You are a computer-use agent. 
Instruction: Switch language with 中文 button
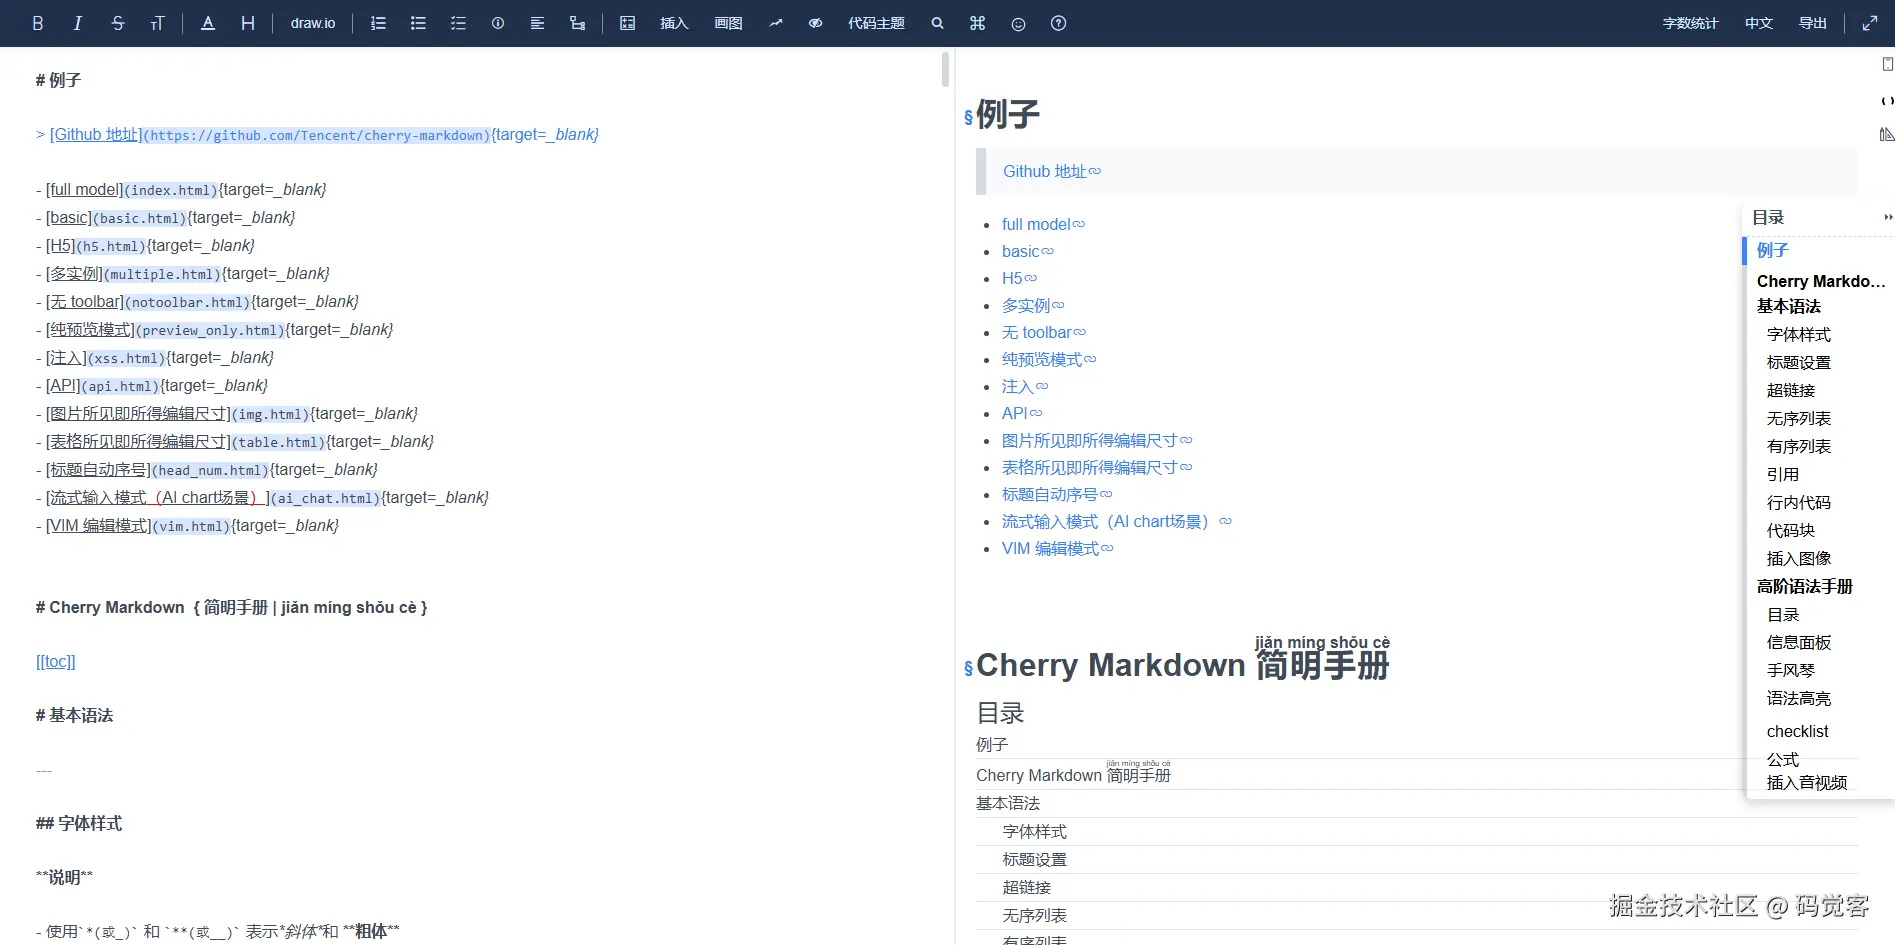coord(1759,23)
